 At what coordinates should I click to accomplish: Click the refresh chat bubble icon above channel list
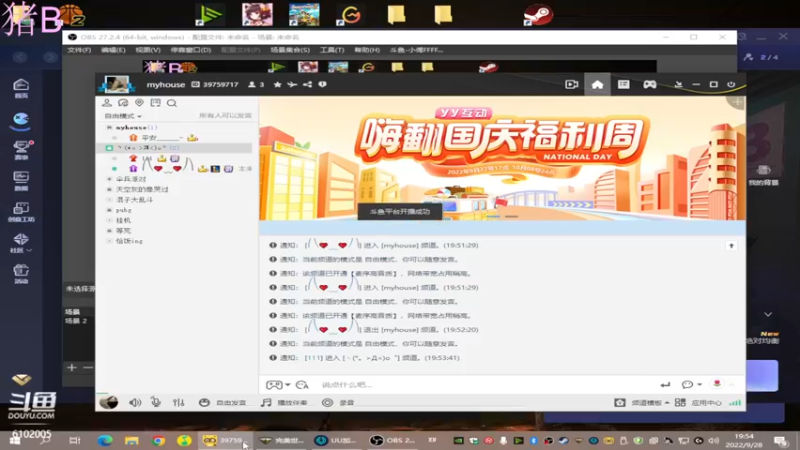(123, 103)
